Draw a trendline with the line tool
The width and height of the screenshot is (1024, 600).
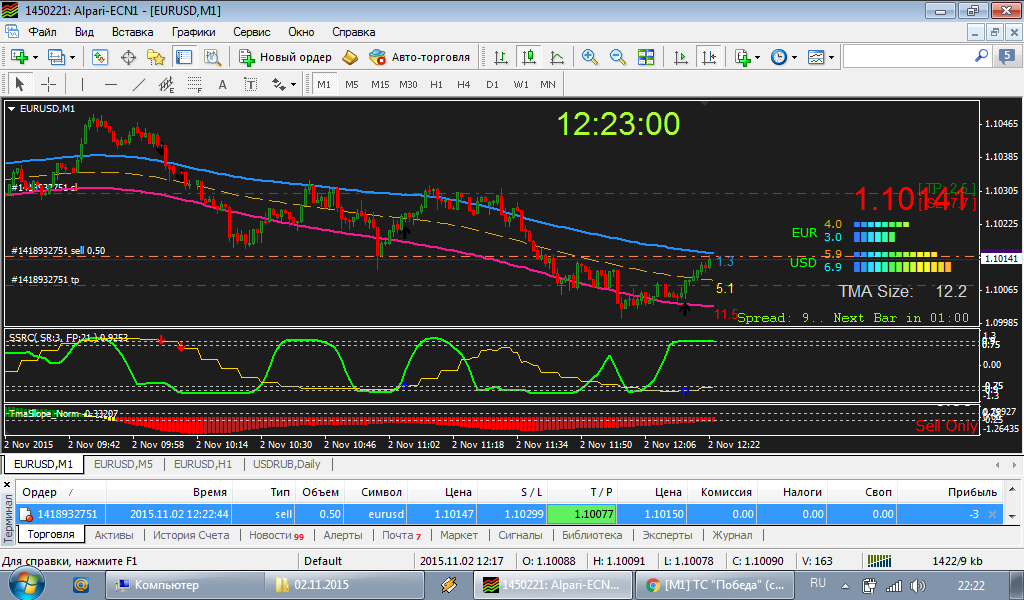tap(138, 84)
